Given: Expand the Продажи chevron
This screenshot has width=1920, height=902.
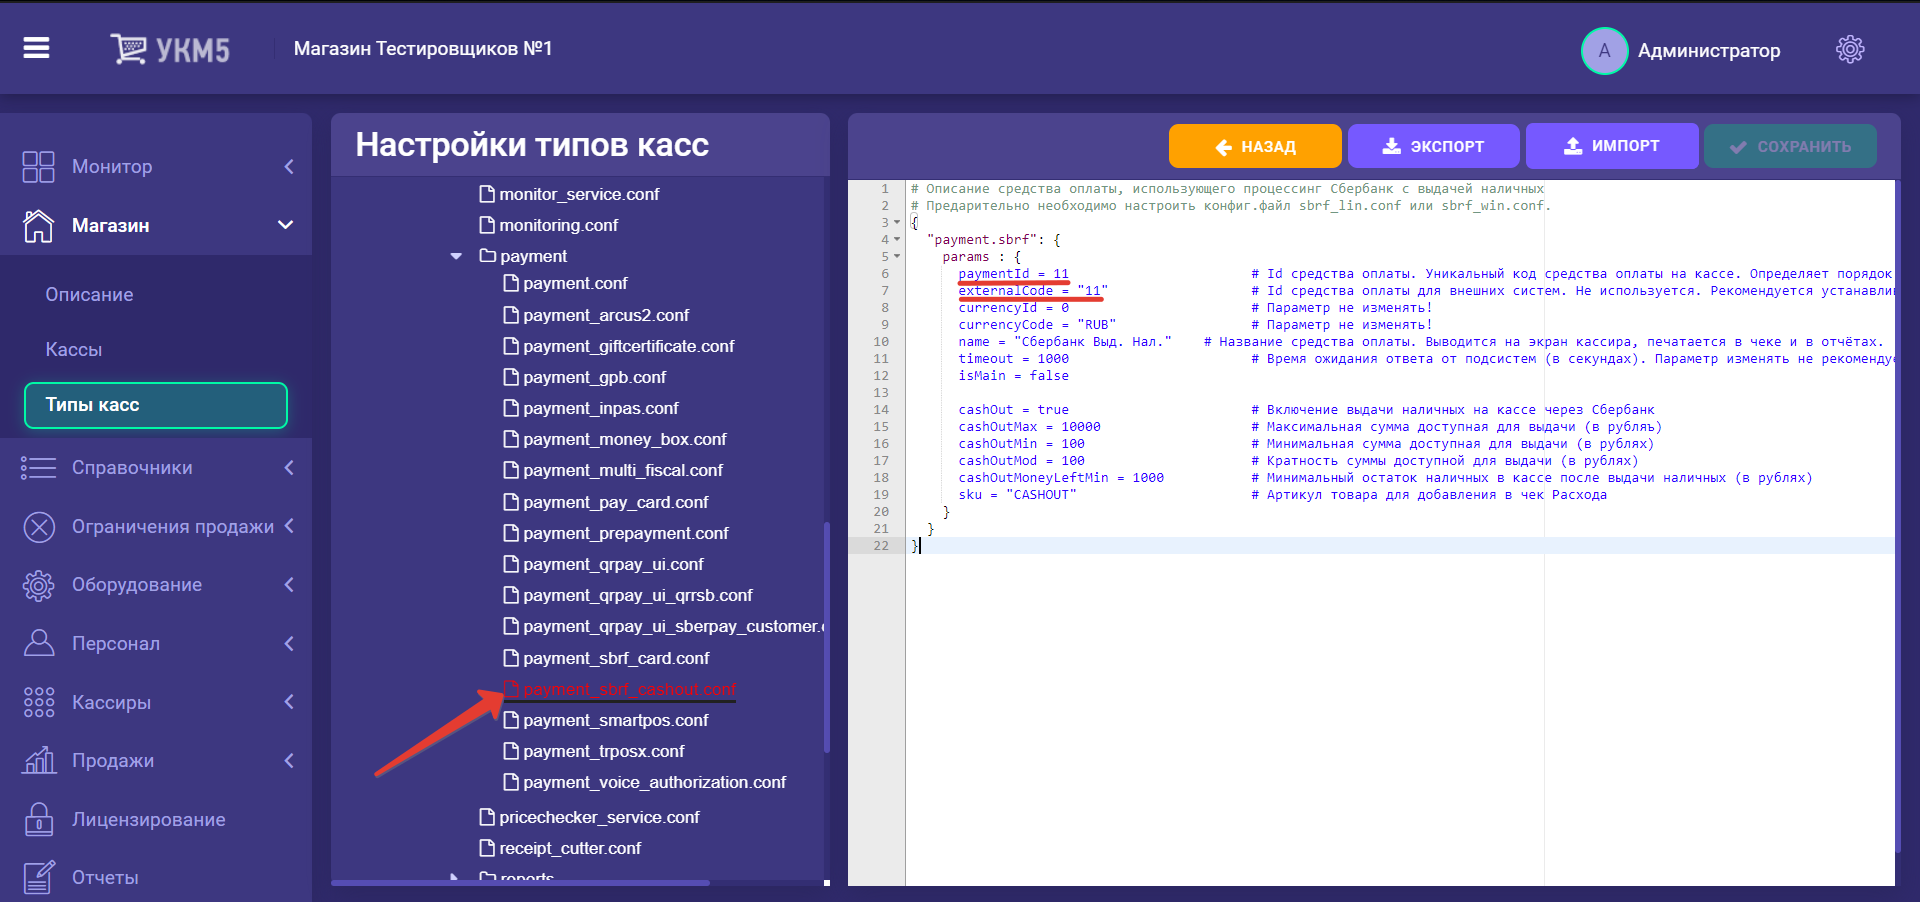Looking at the screenshot, I should click(x=289, y=760).
